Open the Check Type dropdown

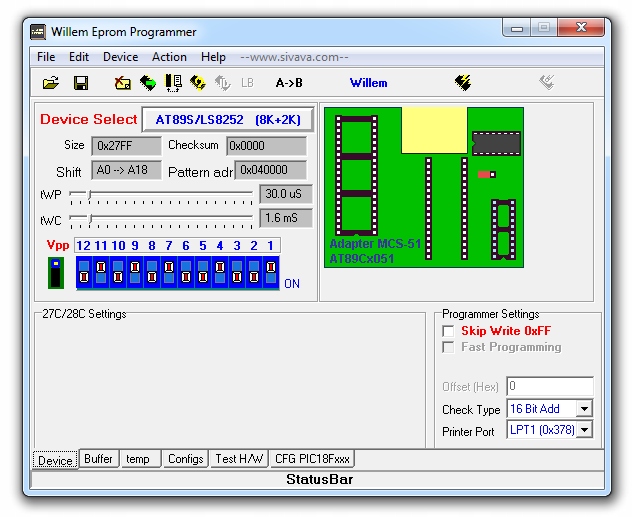pyautogui.click(x=585, y=409)
